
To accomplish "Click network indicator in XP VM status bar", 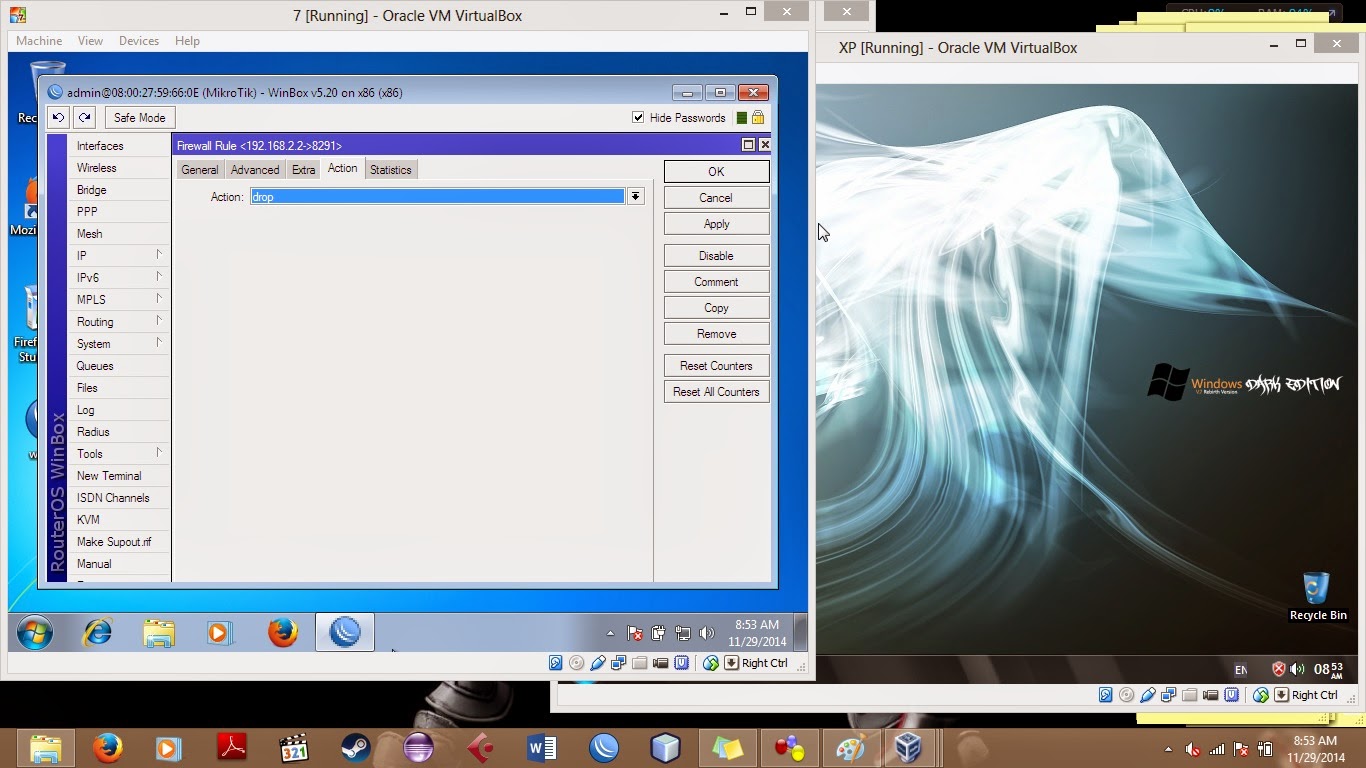I will tap(1168, 695).
